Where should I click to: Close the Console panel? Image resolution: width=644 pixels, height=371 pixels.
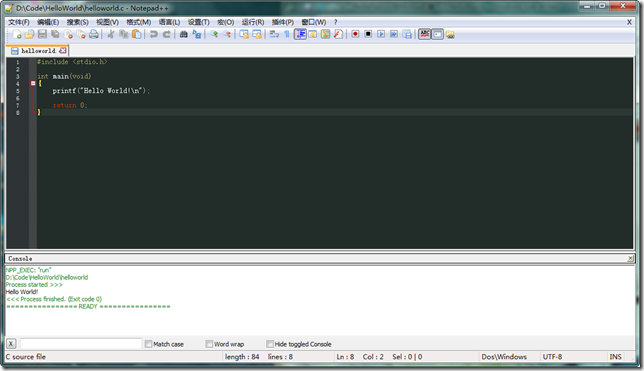[x=630, y=258]
